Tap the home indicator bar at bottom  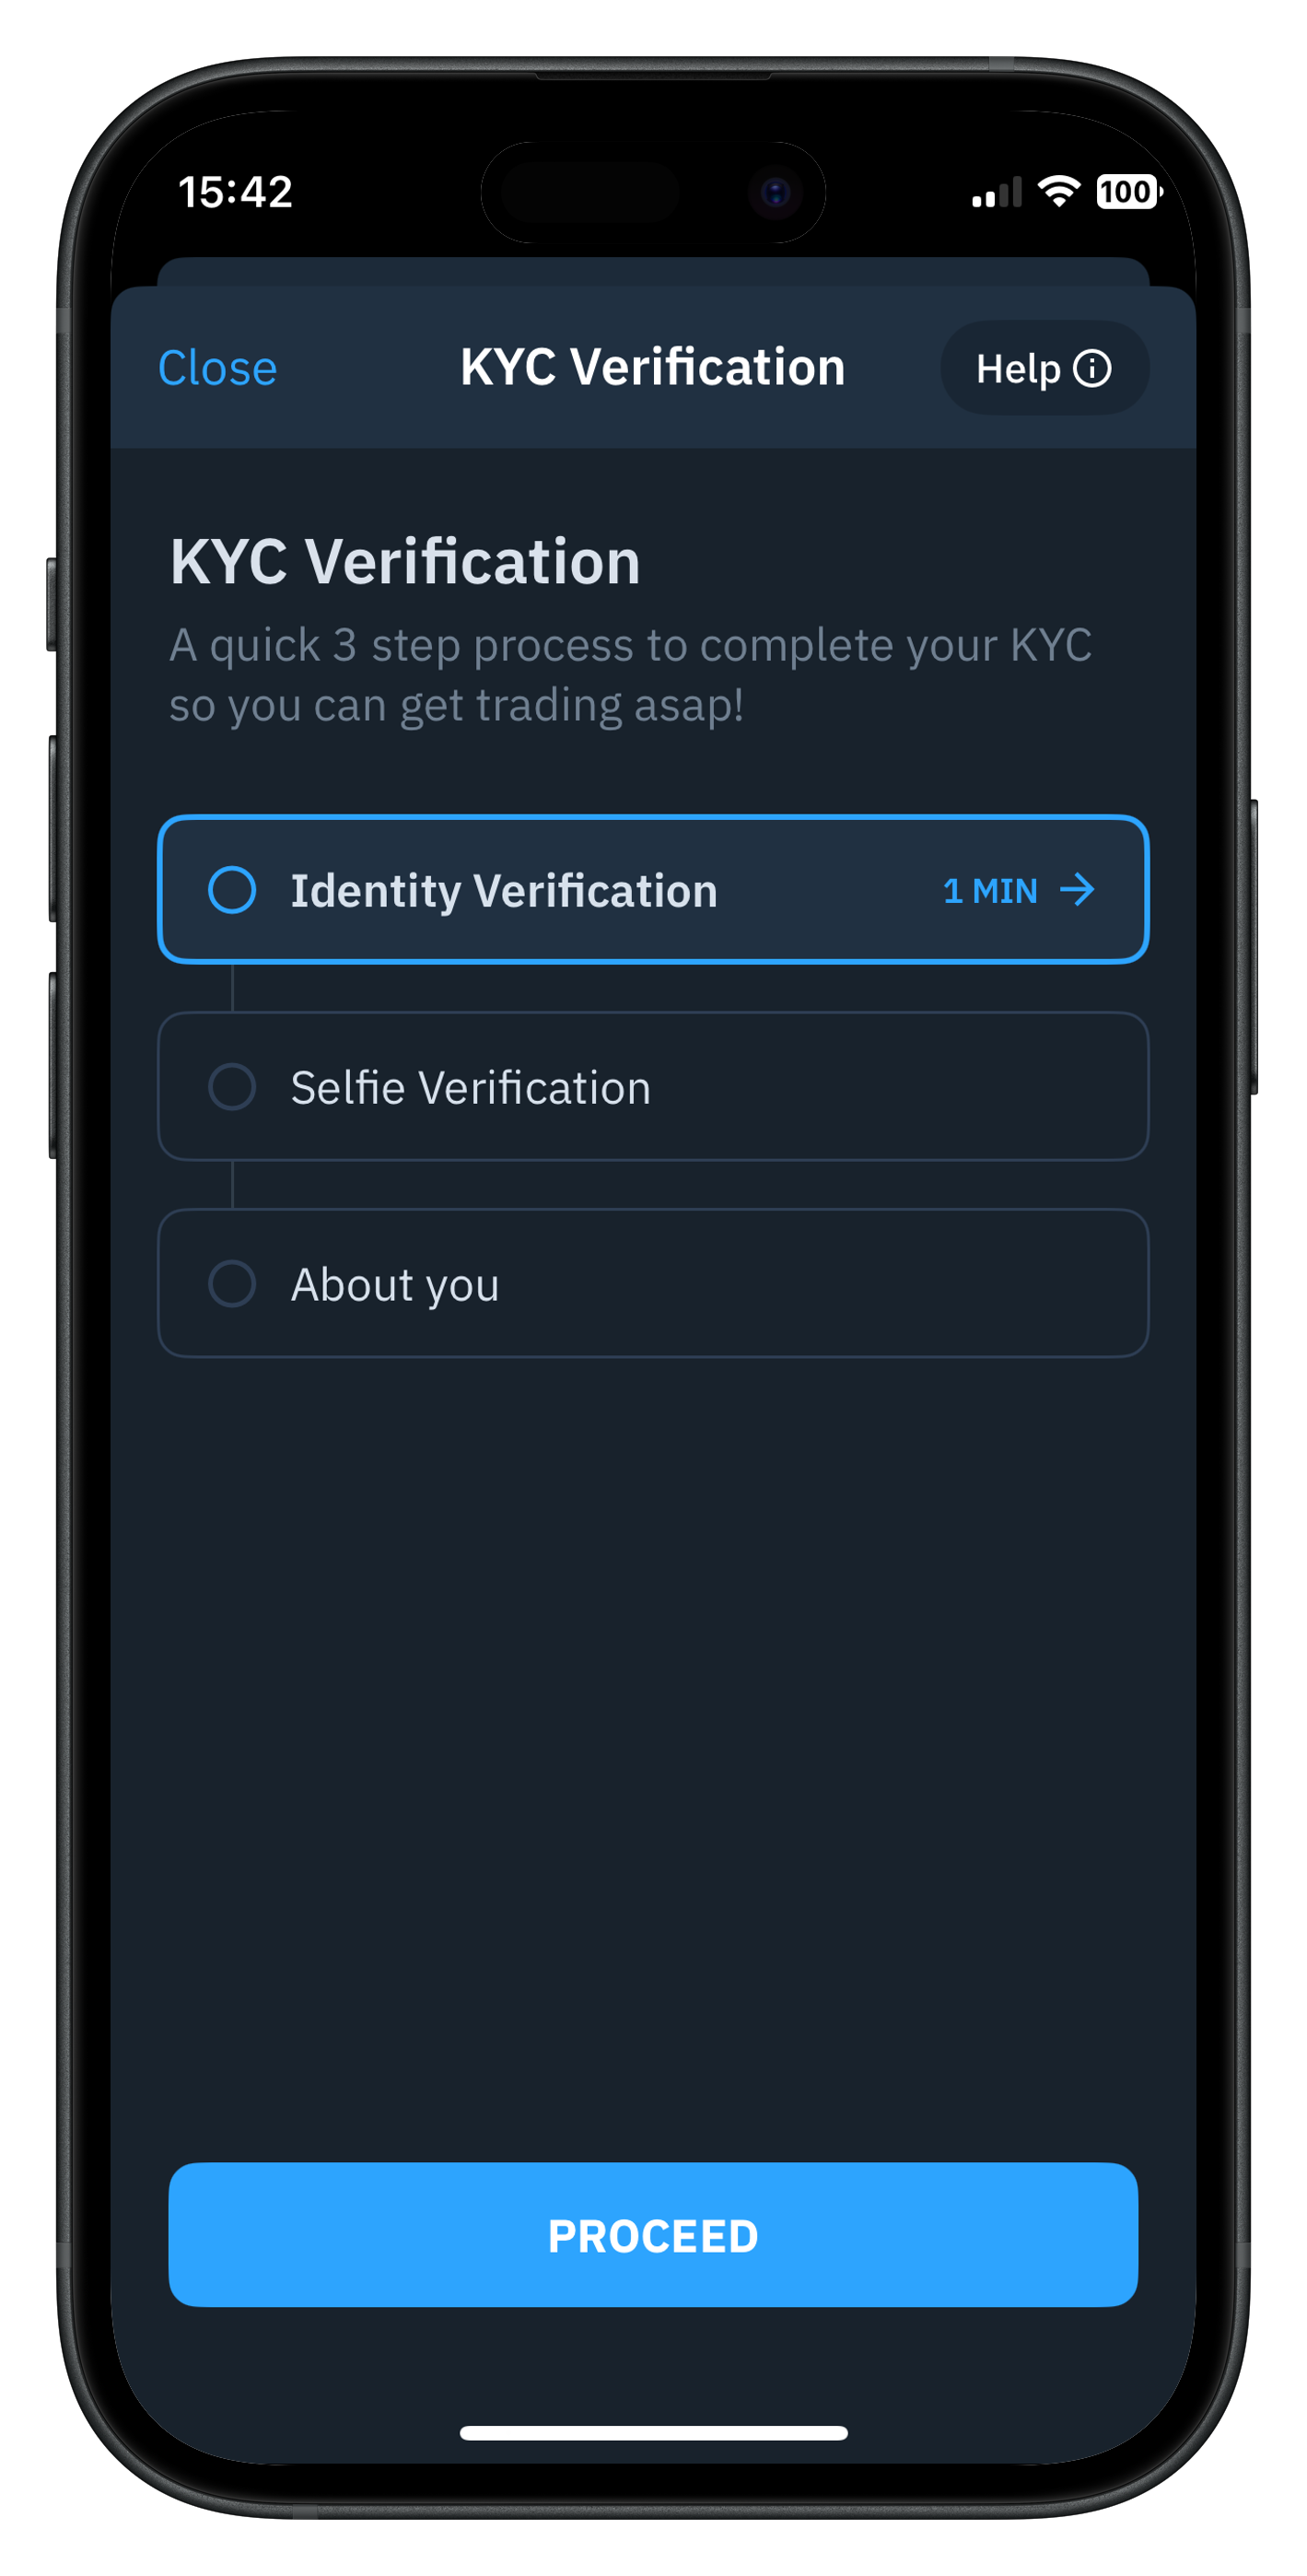click(653, 2432)
